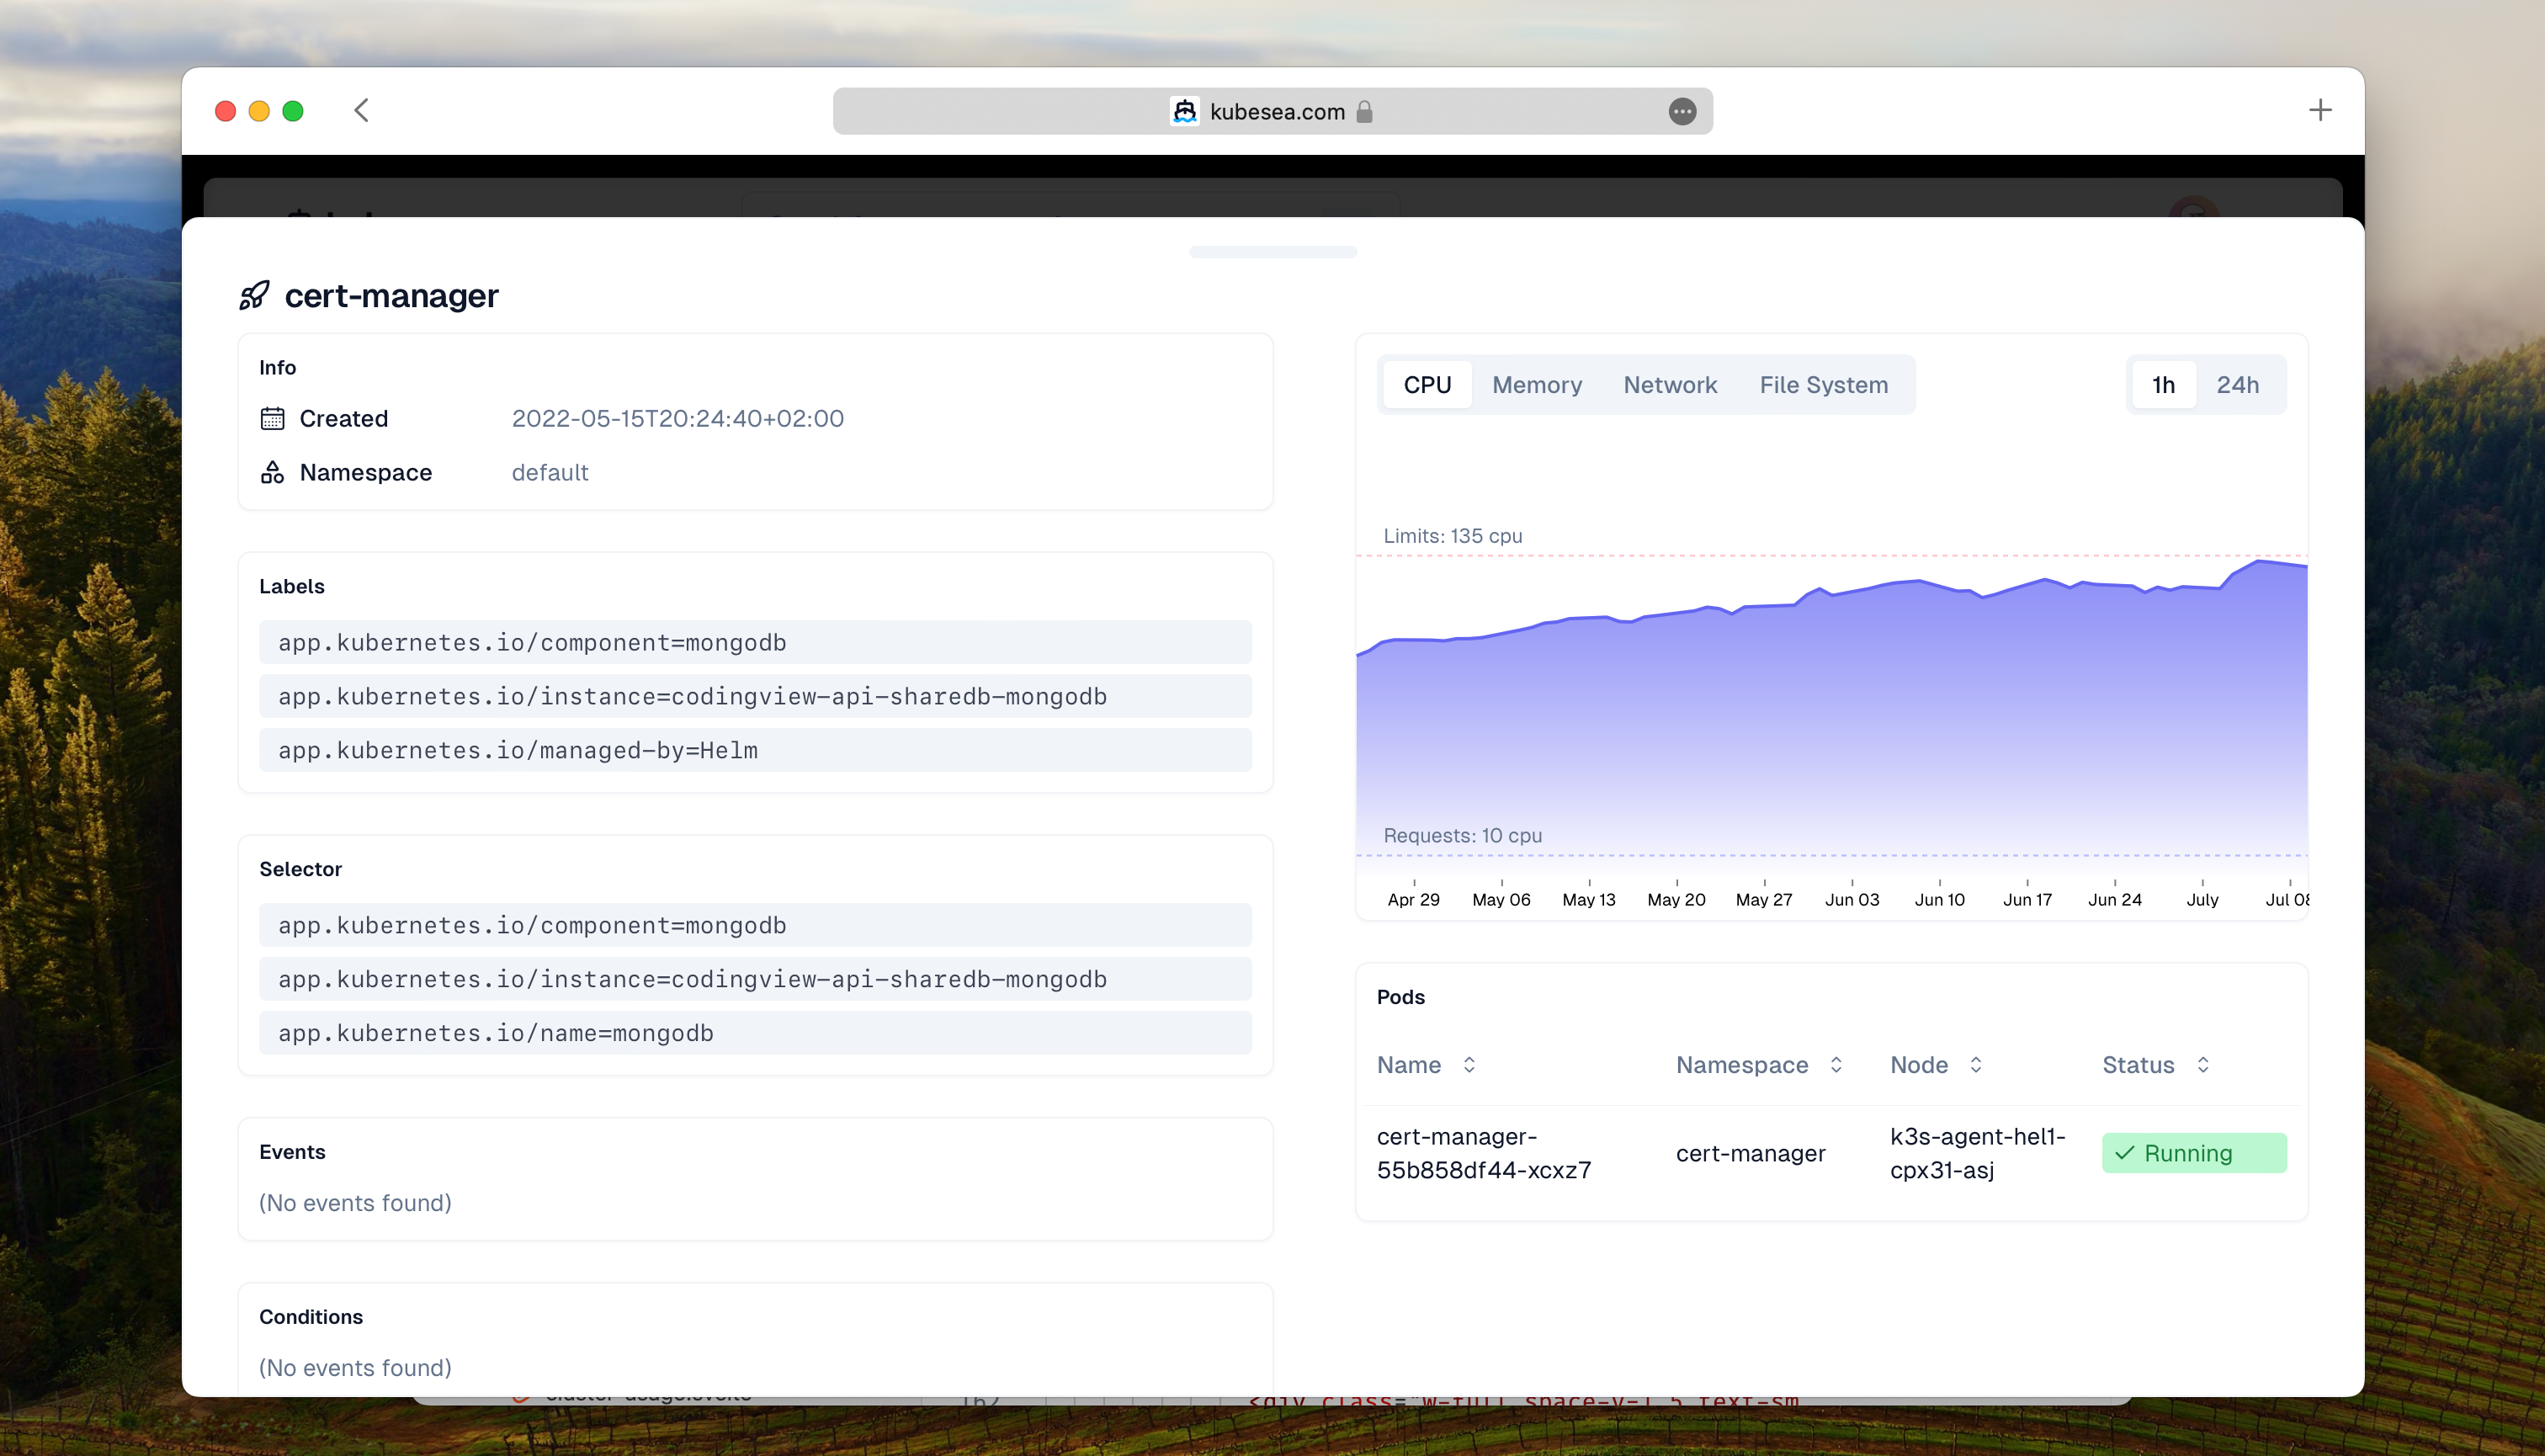Click the Created timestamp value
This screenshot has height=1456, width=2545.
coord(678,418)
